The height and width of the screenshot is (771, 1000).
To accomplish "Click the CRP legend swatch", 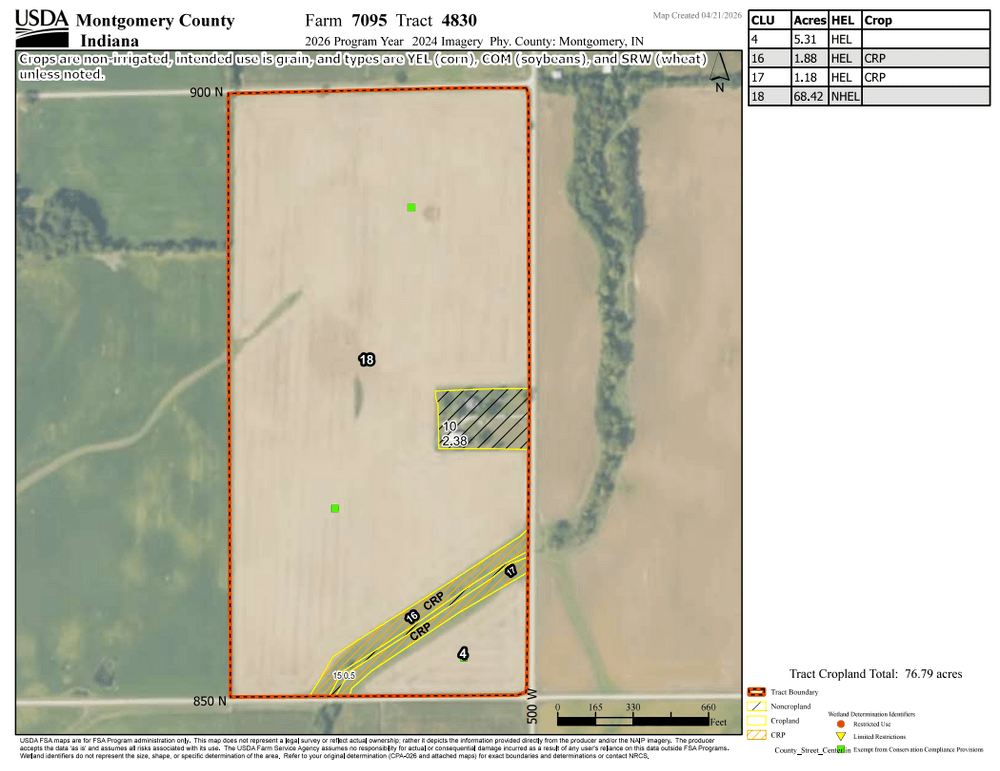I will (756, 735).
